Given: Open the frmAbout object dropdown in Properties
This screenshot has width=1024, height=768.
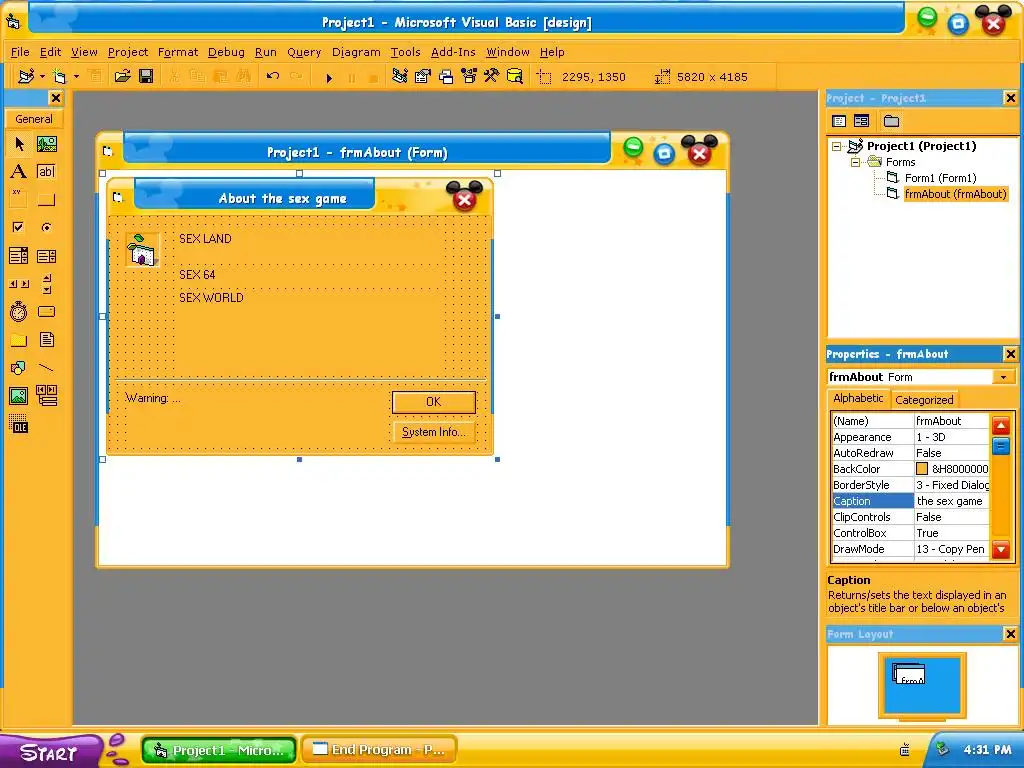Looking at the screenshot, I should [1003, 377].
